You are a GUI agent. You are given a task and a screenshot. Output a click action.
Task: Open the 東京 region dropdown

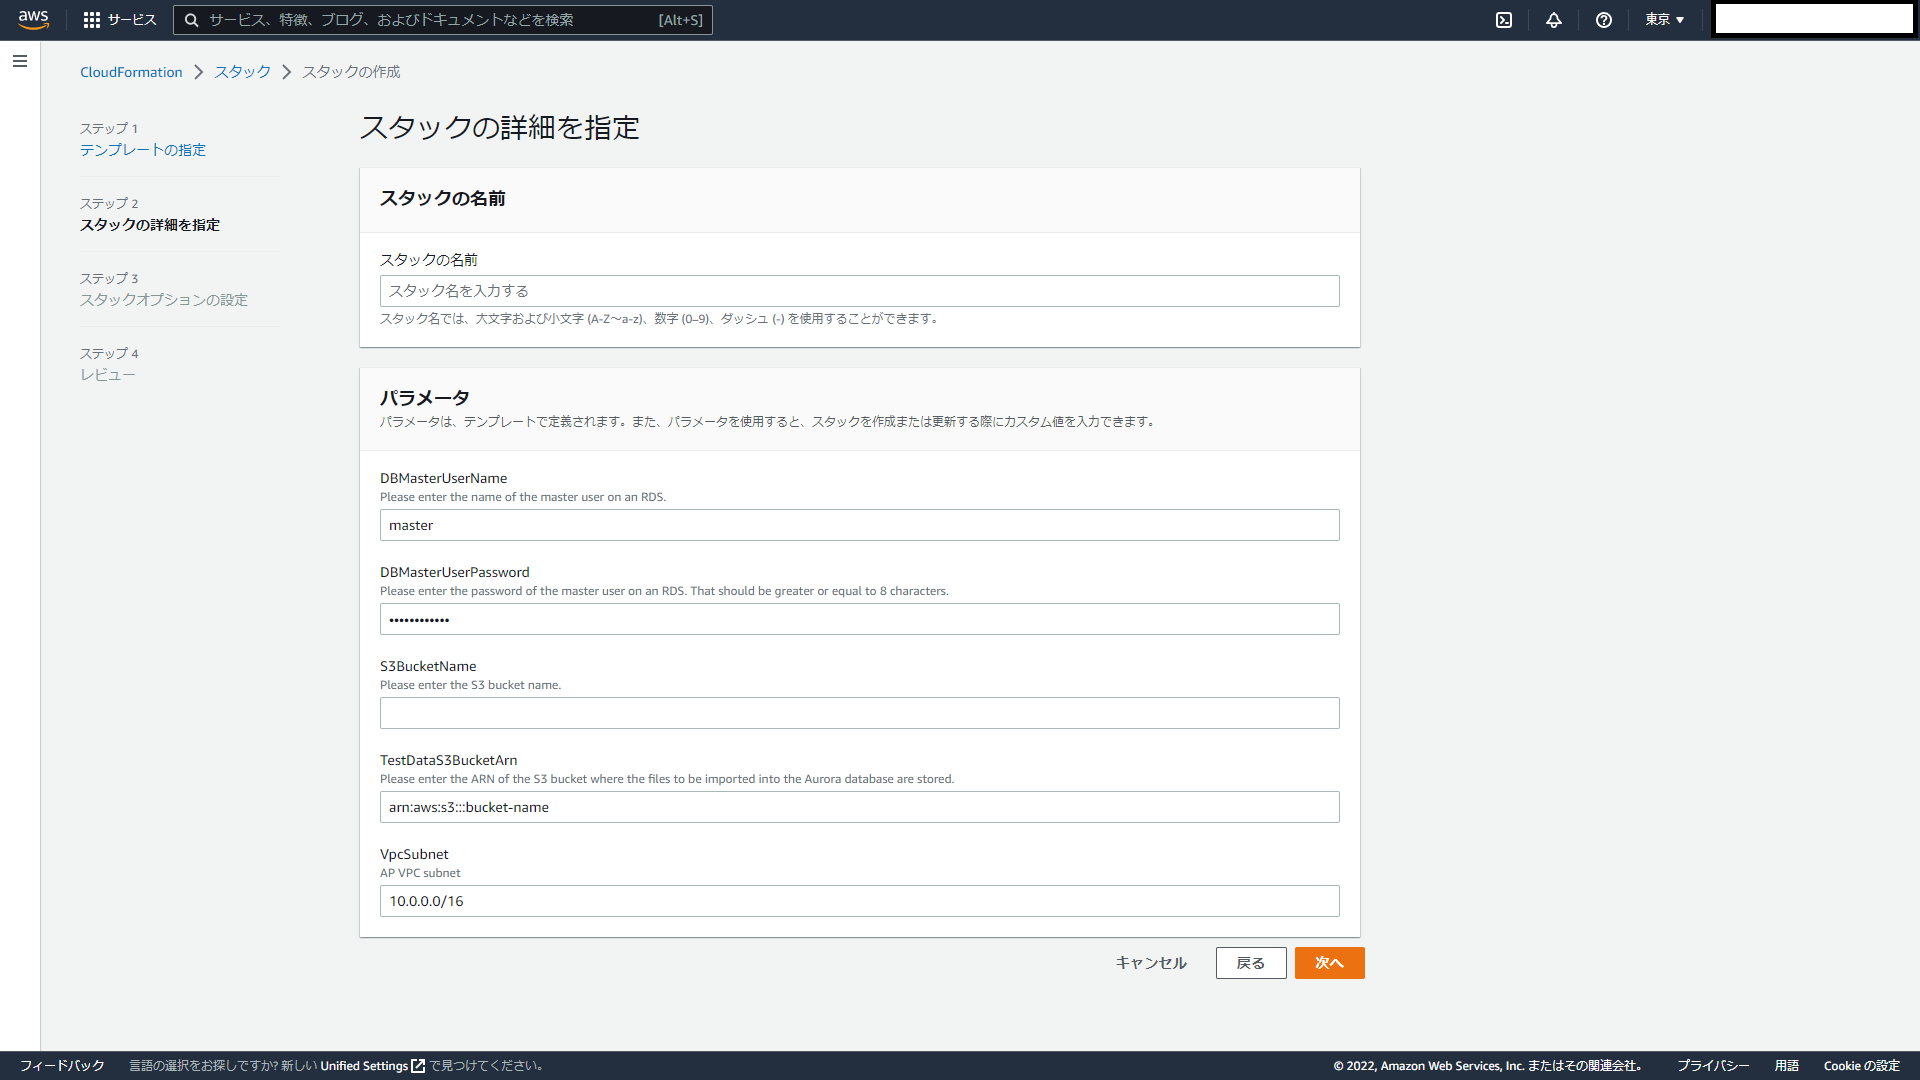tap(1663, 19)
